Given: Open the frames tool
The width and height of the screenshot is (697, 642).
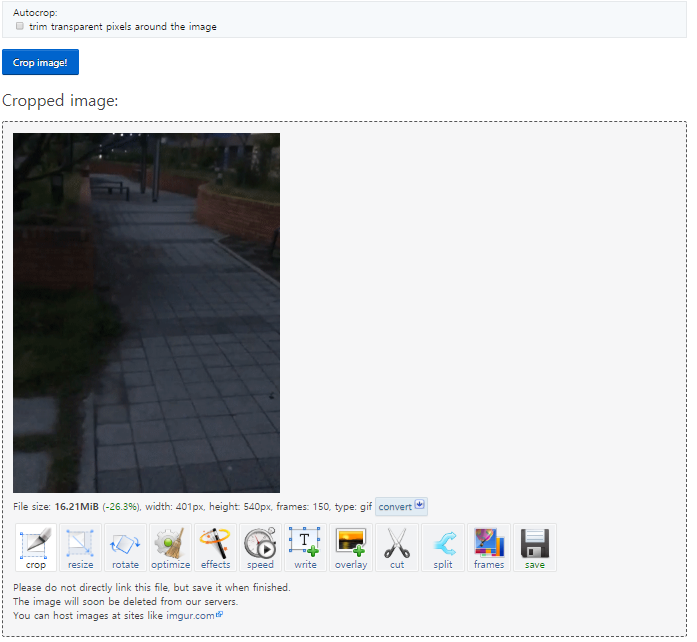Looking at the screenshot, I should pos(489,547).
